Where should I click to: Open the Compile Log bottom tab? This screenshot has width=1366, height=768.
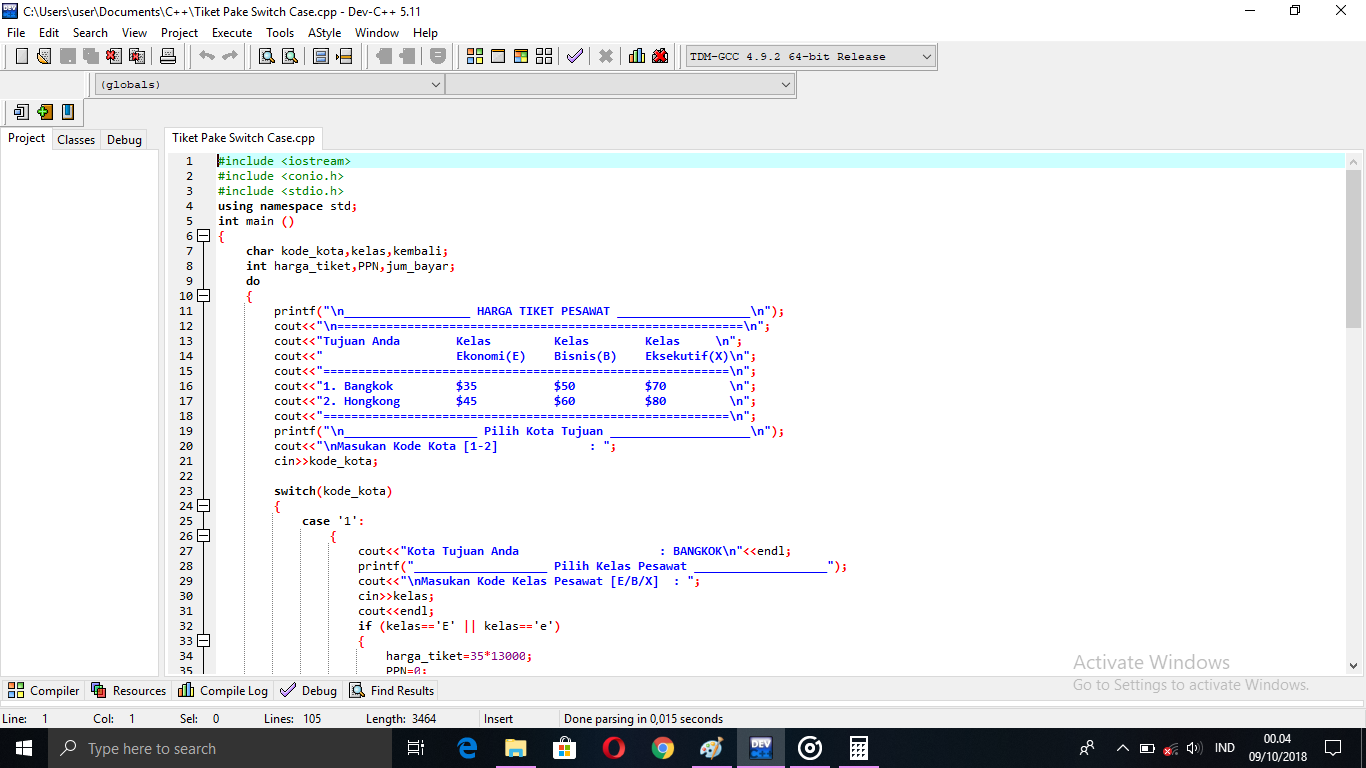(x=223, y=690)
